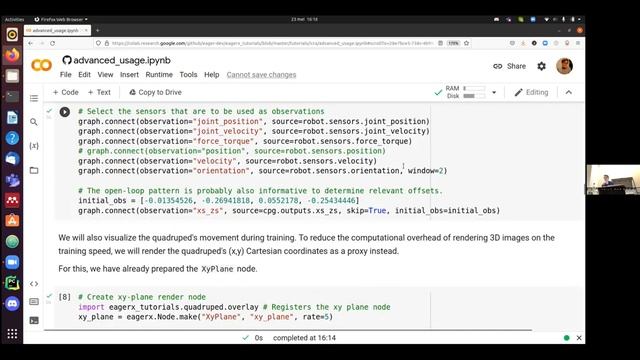Viewport: 640px width, 360px height.
Task: Reload the page in Firefox
Action: coord(52,43)
